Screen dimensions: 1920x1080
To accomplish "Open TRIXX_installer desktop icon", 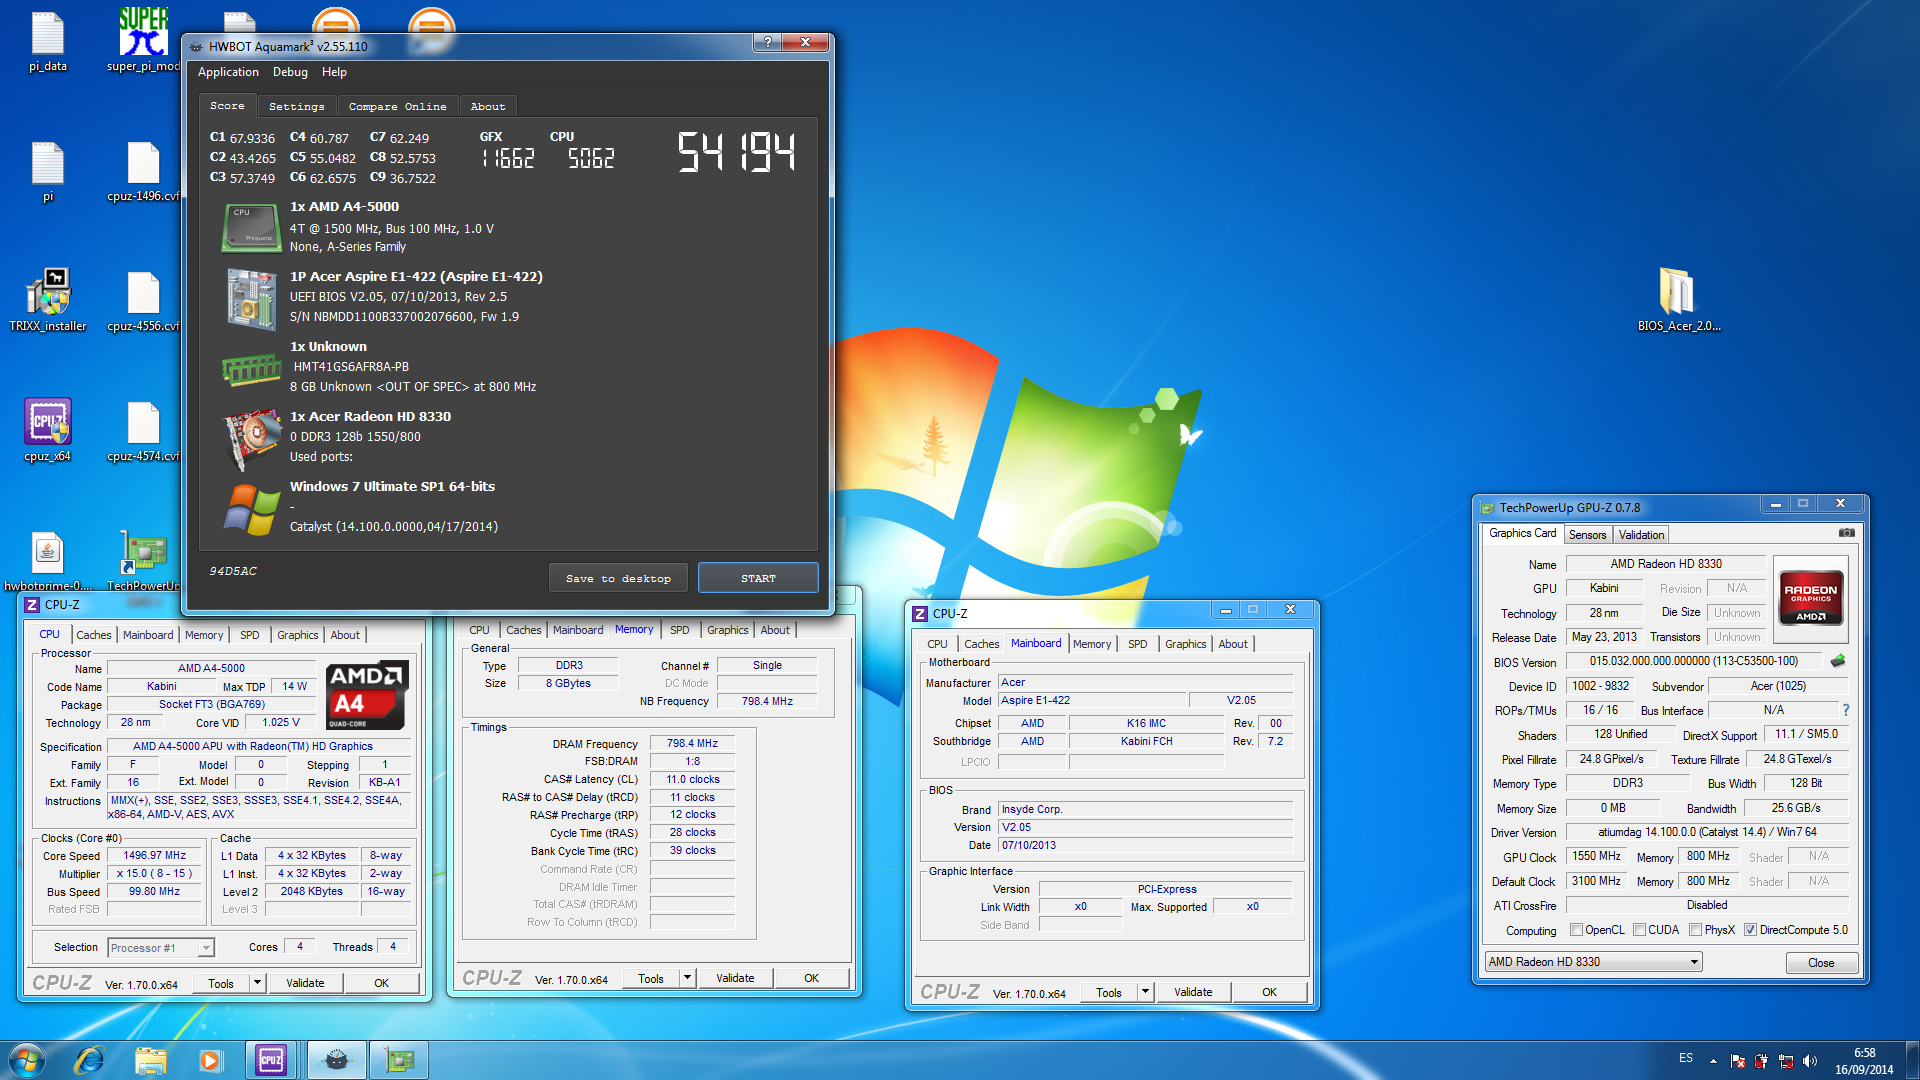I will 47,300.
